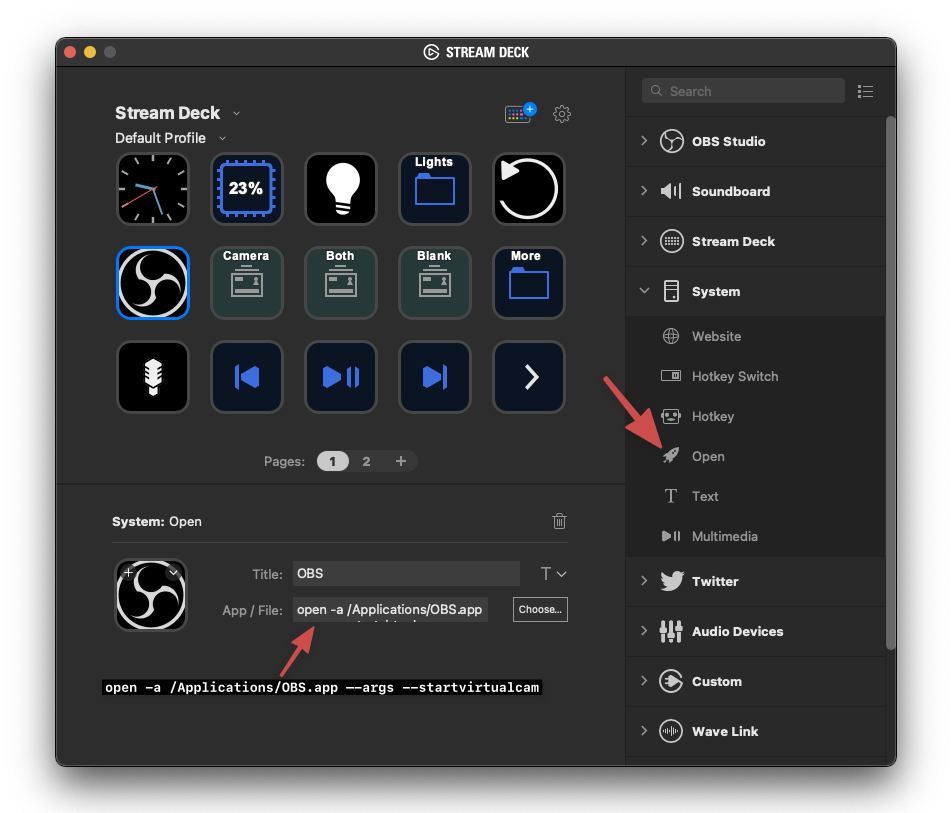Add a new page with plus
The height and width of the screenshot is (813, 952).
pyautogui.click(x=401, y=461)
